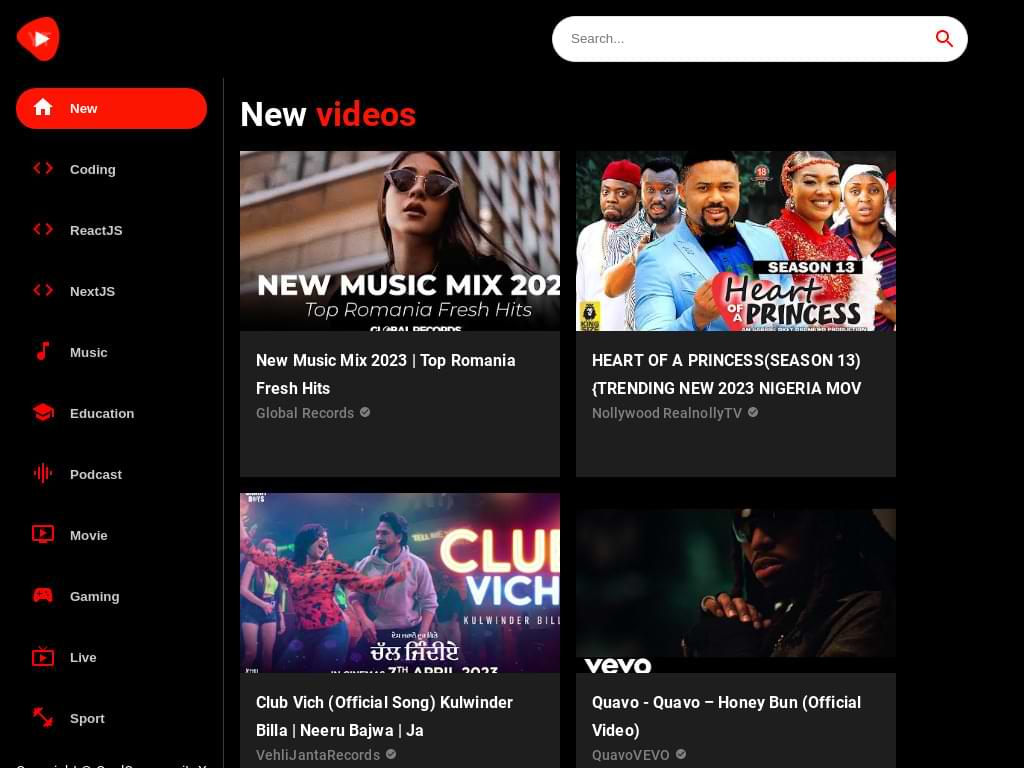Click verified badge next to Global Records

tap(365, 412)
